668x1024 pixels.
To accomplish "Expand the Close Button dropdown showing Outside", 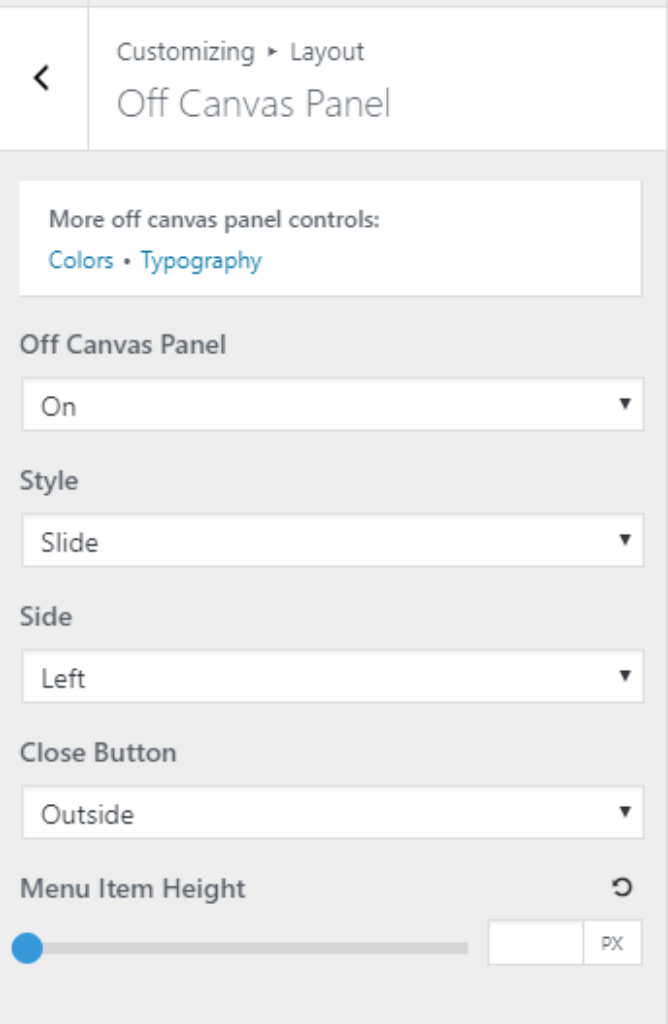I will point(333,812).
